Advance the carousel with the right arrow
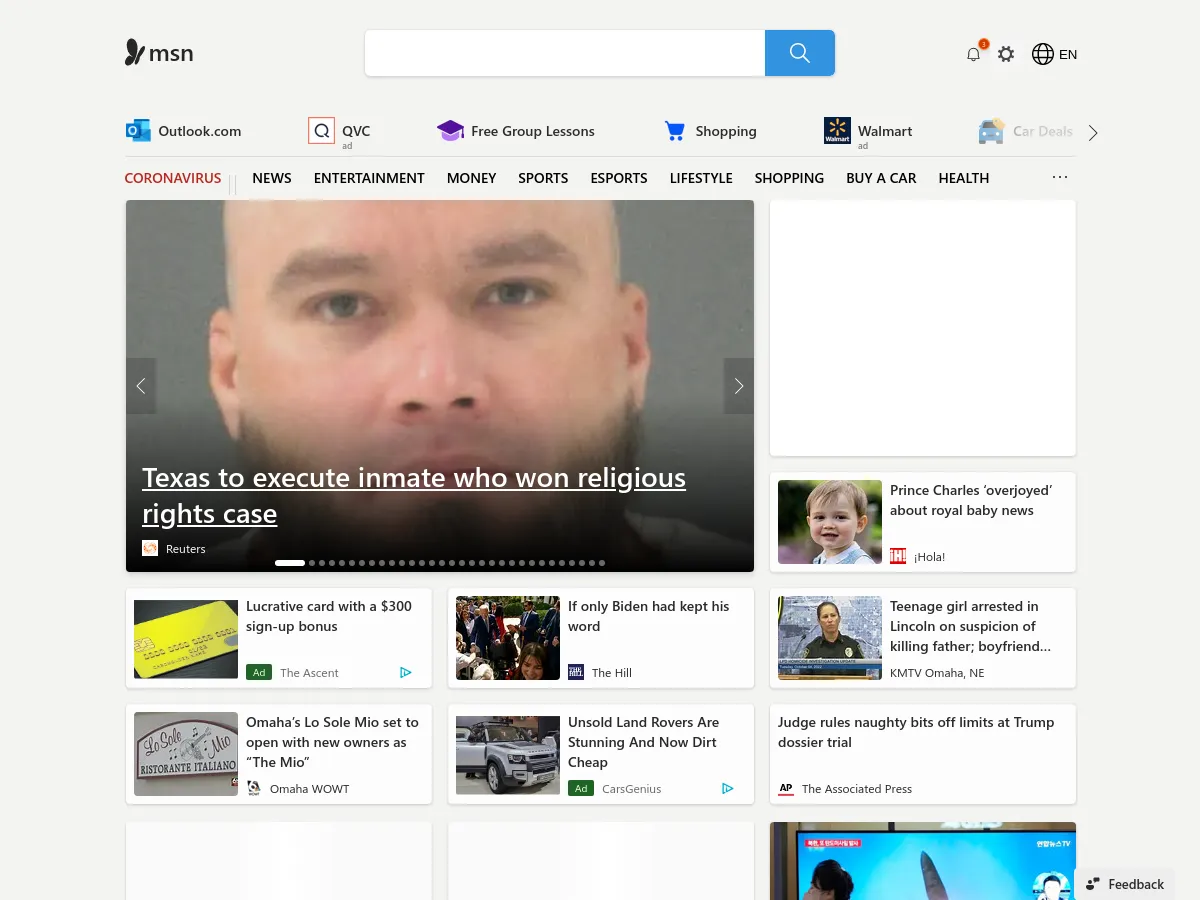 point(738,386)
